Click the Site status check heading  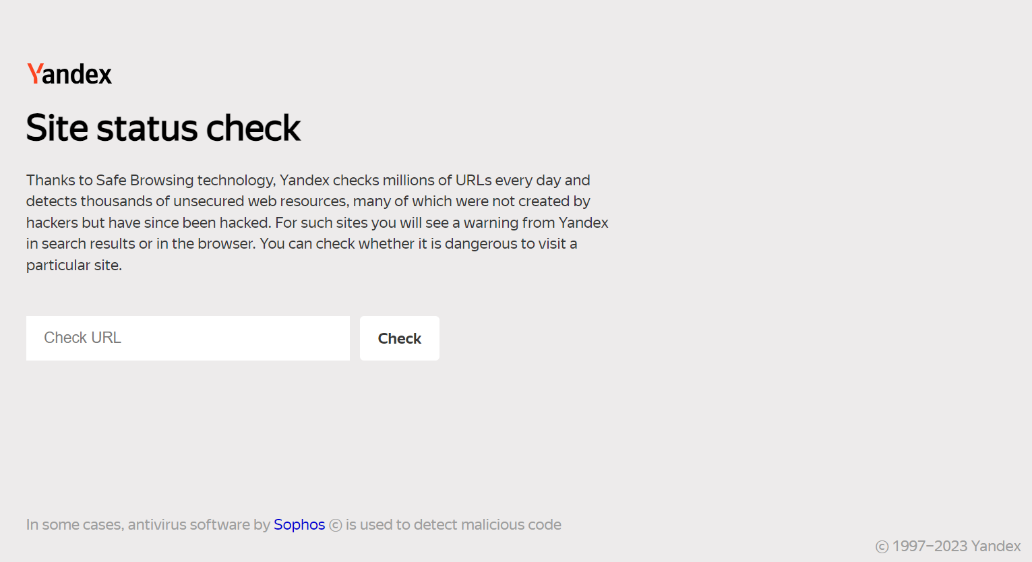click(x=163, y=128)
